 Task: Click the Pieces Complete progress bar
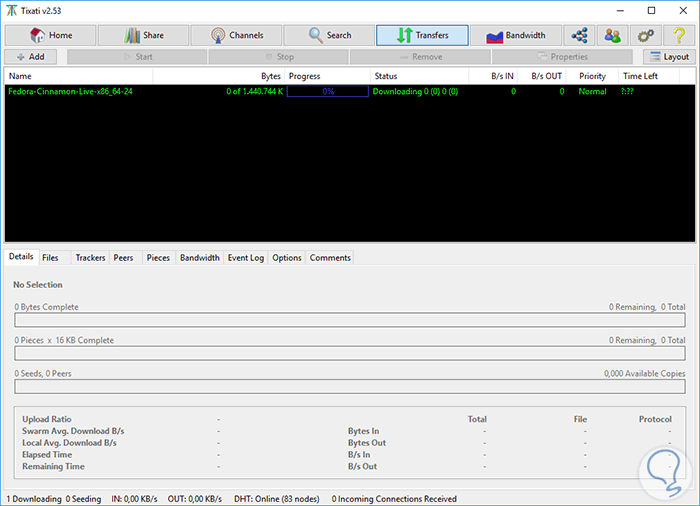point(350,353)
